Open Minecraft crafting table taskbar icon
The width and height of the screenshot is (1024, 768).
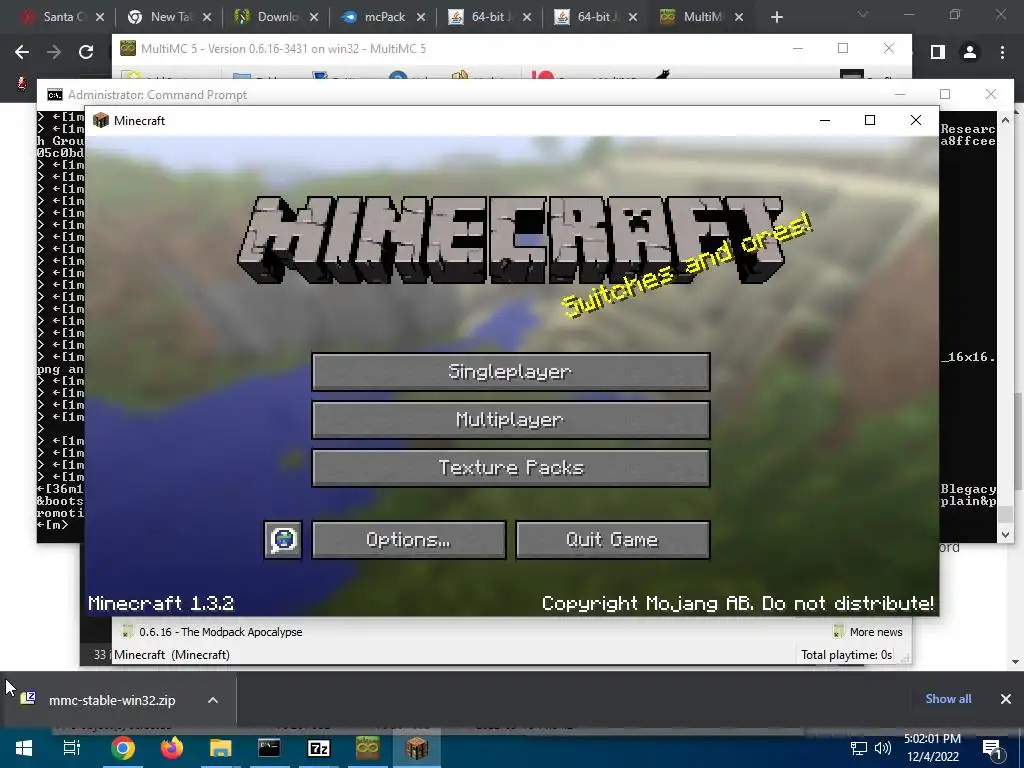pos(417,748)
